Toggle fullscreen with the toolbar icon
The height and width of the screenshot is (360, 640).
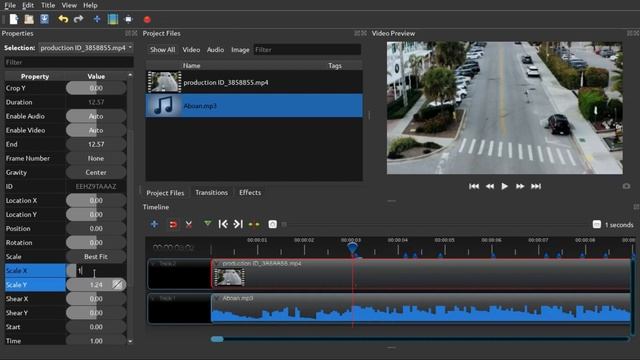[129, 19]
